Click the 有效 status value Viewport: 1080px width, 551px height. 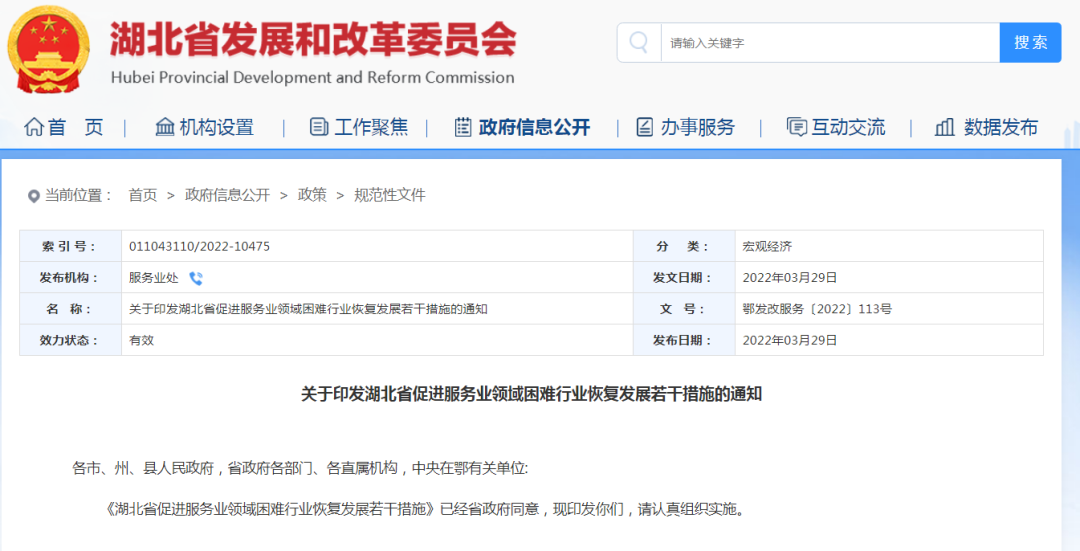point(141,340)
